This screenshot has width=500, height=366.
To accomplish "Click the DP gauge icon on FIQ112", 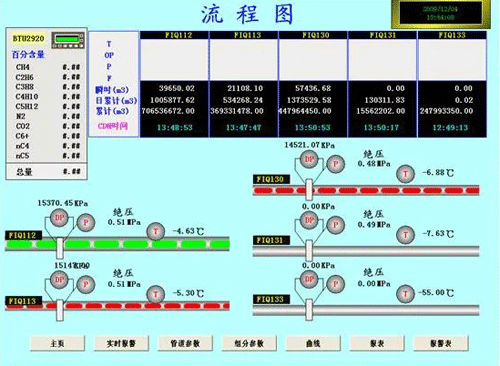I will pyautogui.click(x=59, y=218).
